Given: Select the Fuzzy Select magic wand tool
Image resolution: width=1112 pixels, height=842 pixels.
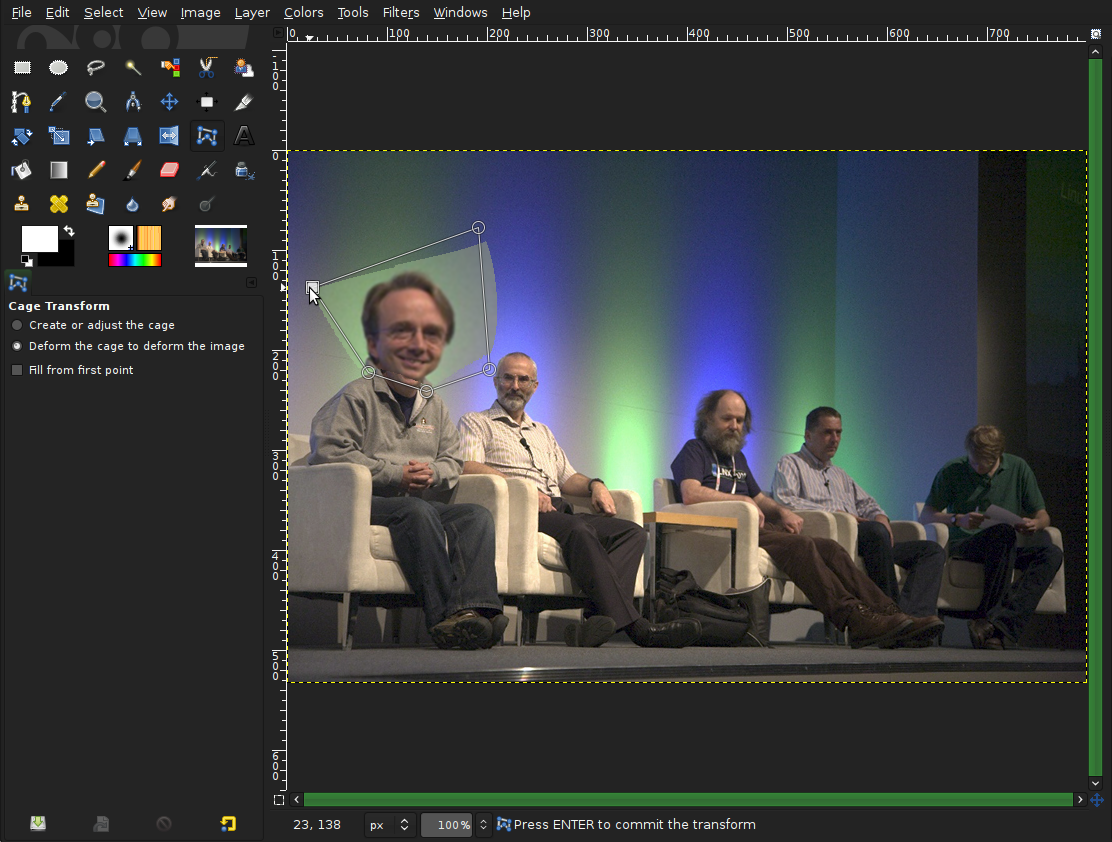Looking at the screenshot, I should 133,68.
